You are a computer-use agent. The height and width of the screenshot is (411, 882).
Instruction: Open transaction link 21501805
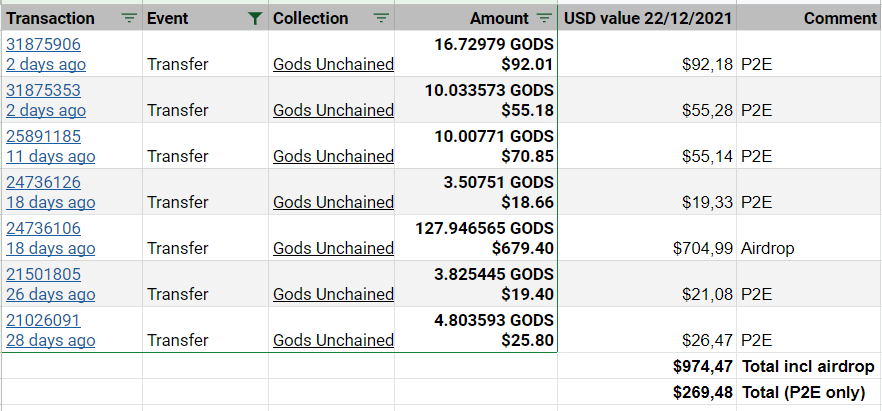[43, 274]
